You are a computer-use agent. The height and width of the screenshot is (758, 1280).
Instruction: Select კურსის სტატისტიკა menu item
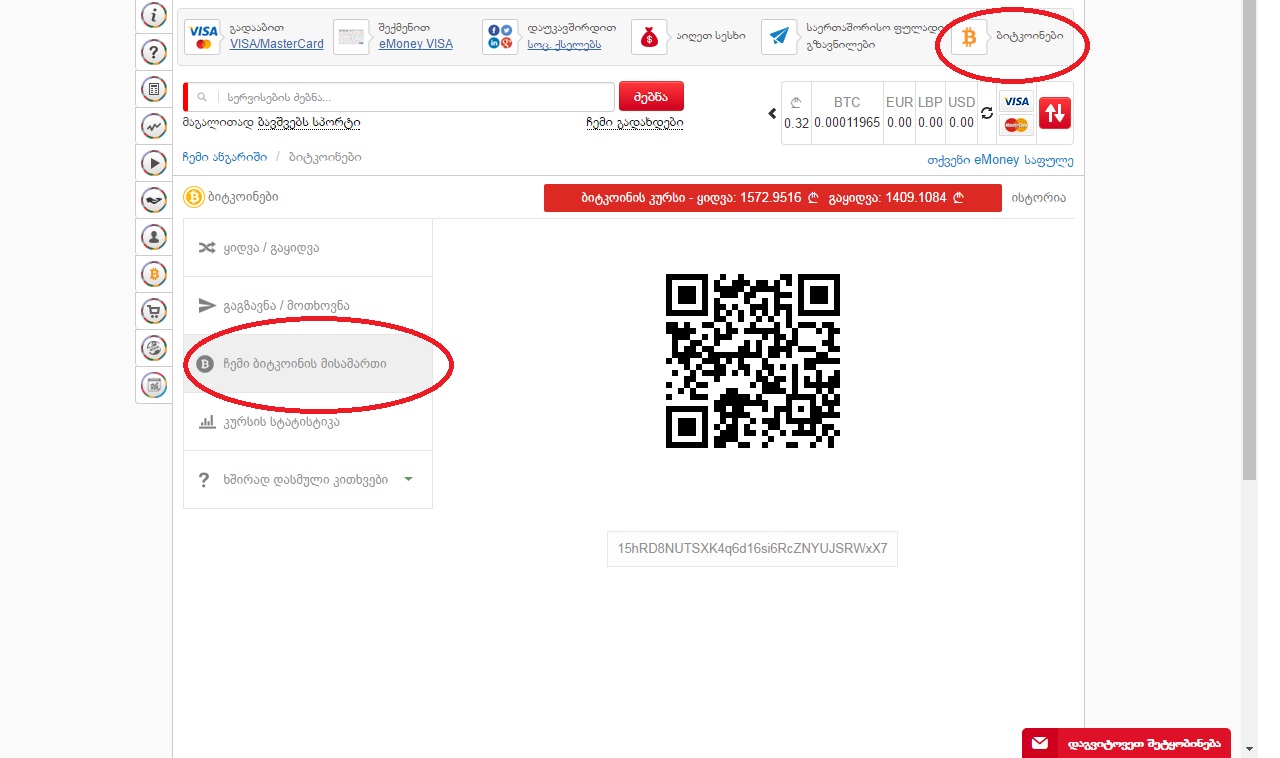(308, 422)
